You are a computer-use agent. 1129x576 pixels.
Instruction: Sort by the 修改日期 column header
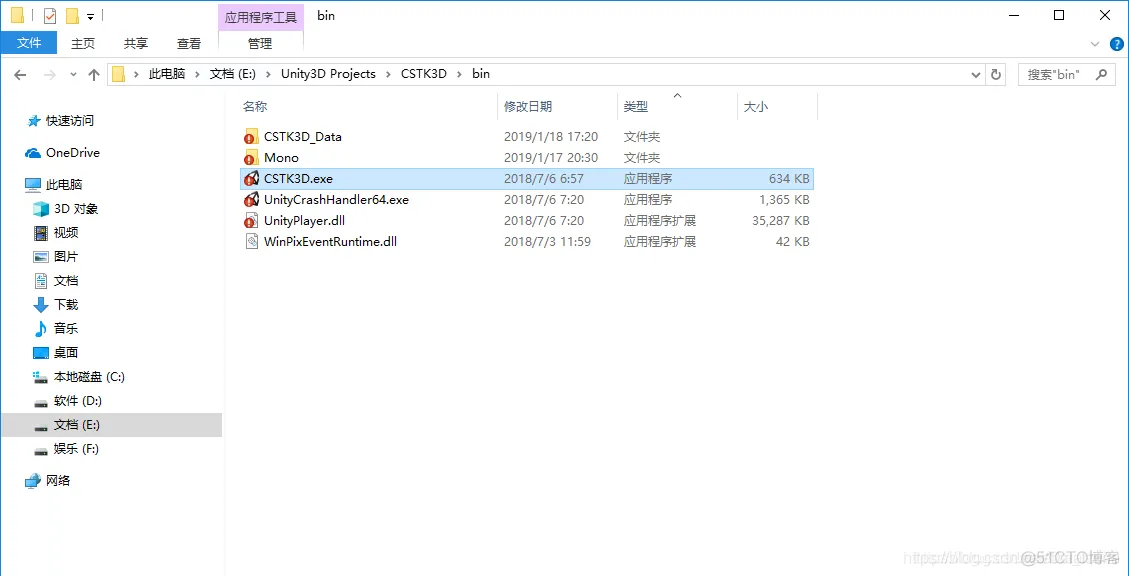click(x=528, y=107)
